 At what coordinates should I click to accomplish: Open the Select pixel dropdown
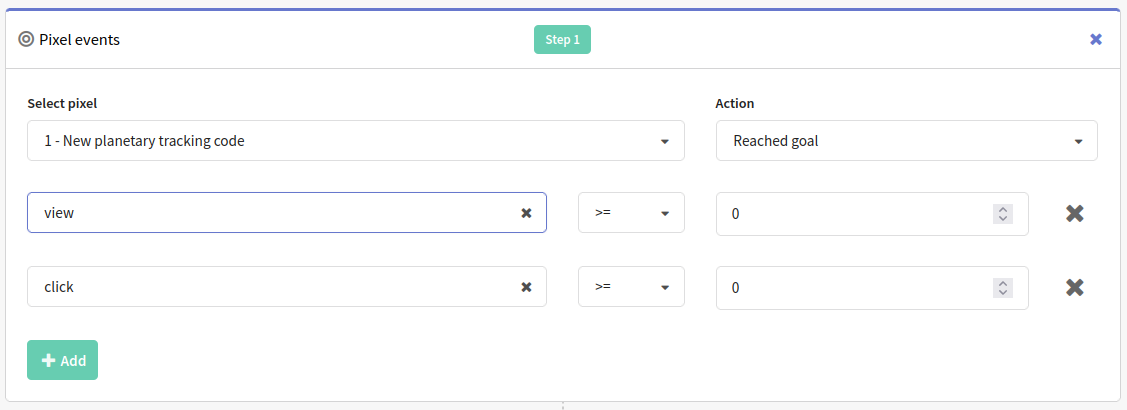pyautogui.click(x=356, y=140)
